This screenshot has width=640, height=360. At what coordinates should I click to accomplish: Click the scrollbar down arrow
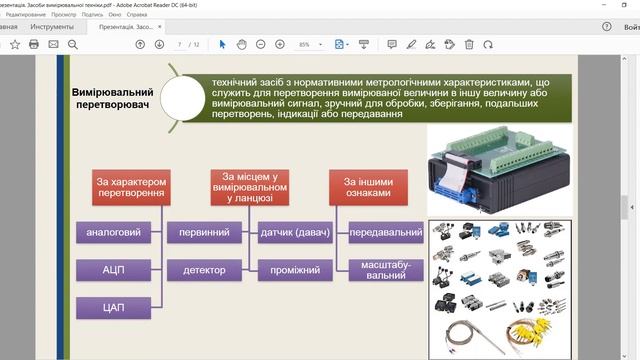[x=624, y=356]
